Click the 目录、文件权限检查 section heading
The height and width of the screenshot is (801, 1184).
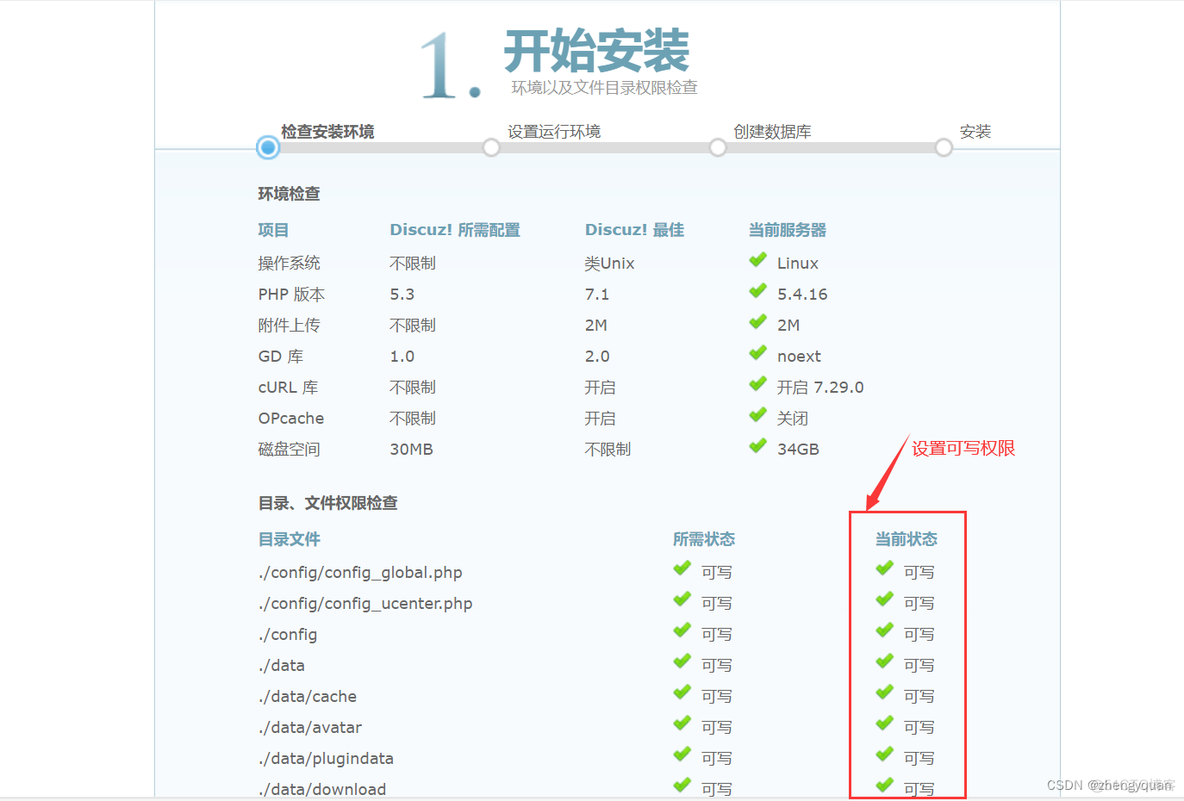(x=328, y=503)
